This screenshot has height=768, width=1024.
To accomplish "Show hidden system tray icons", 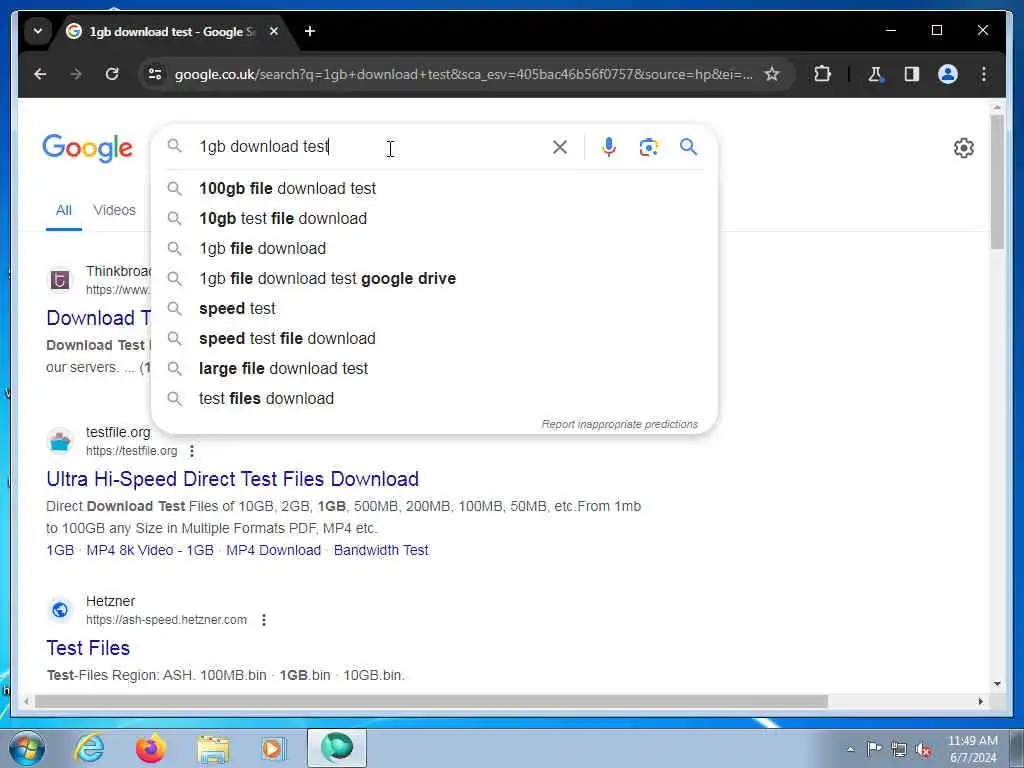I will coord(850,749).
